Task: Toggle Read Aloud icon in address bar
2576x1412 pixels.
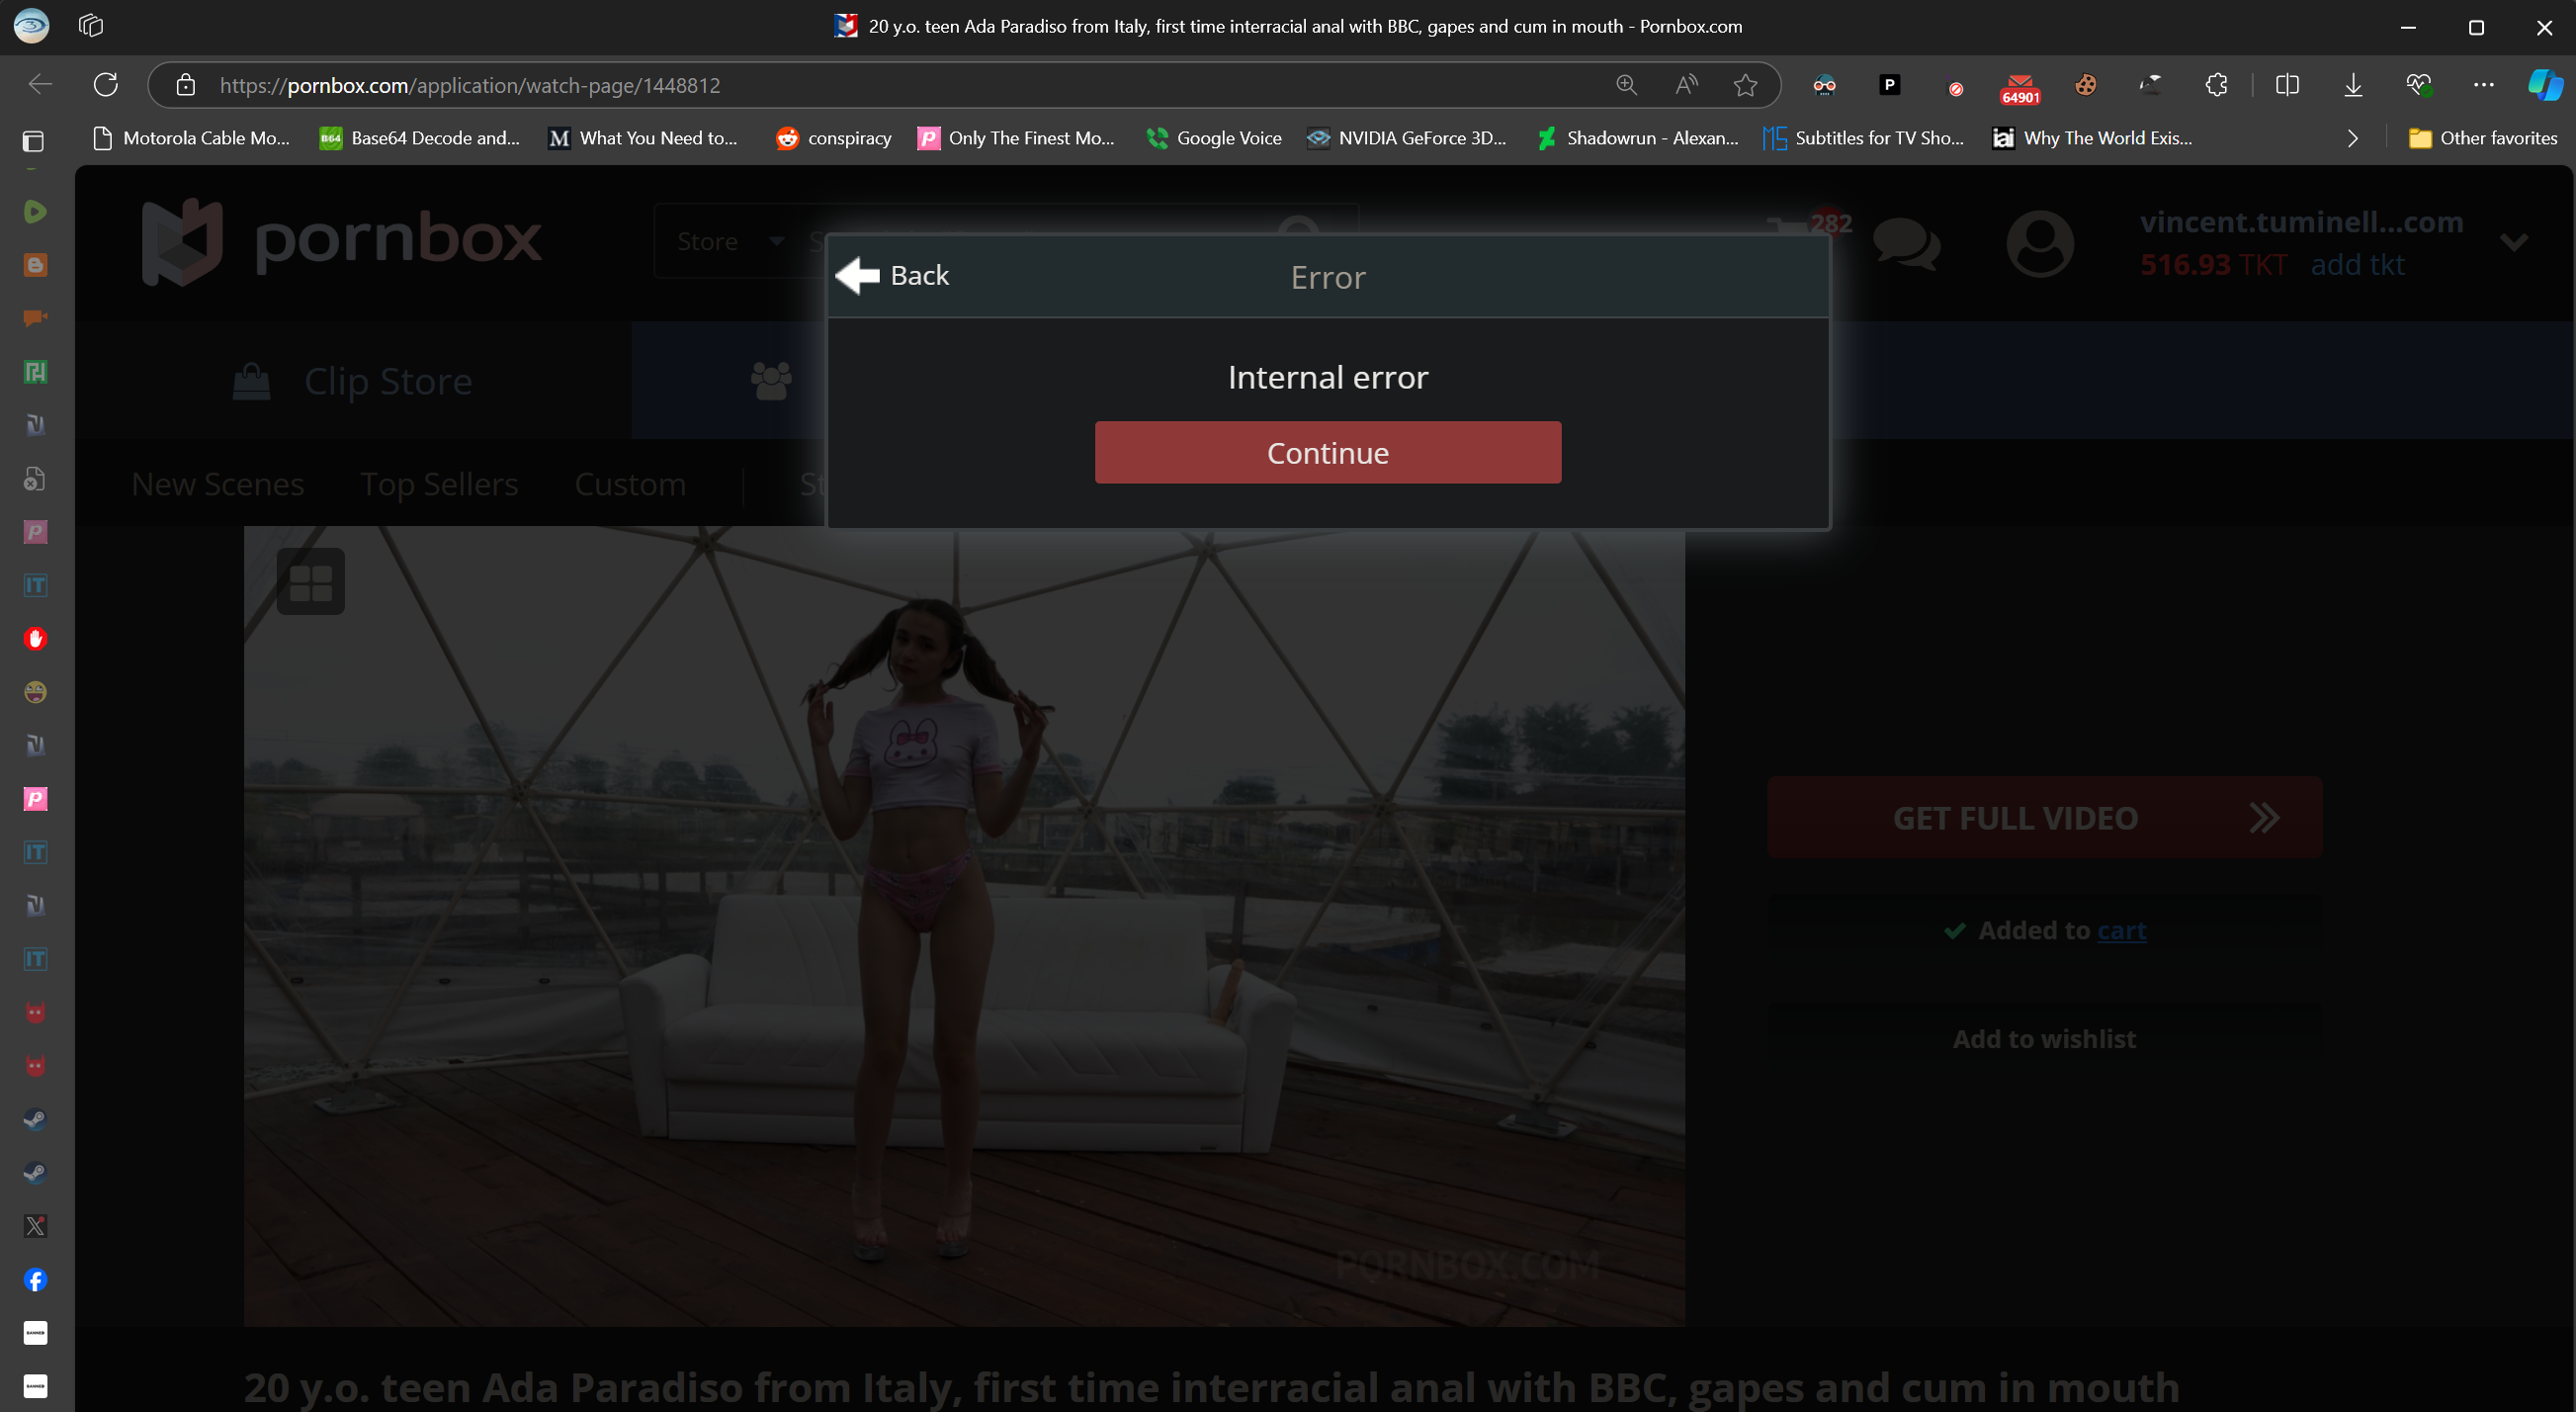Action: (x=1686, y=85)
